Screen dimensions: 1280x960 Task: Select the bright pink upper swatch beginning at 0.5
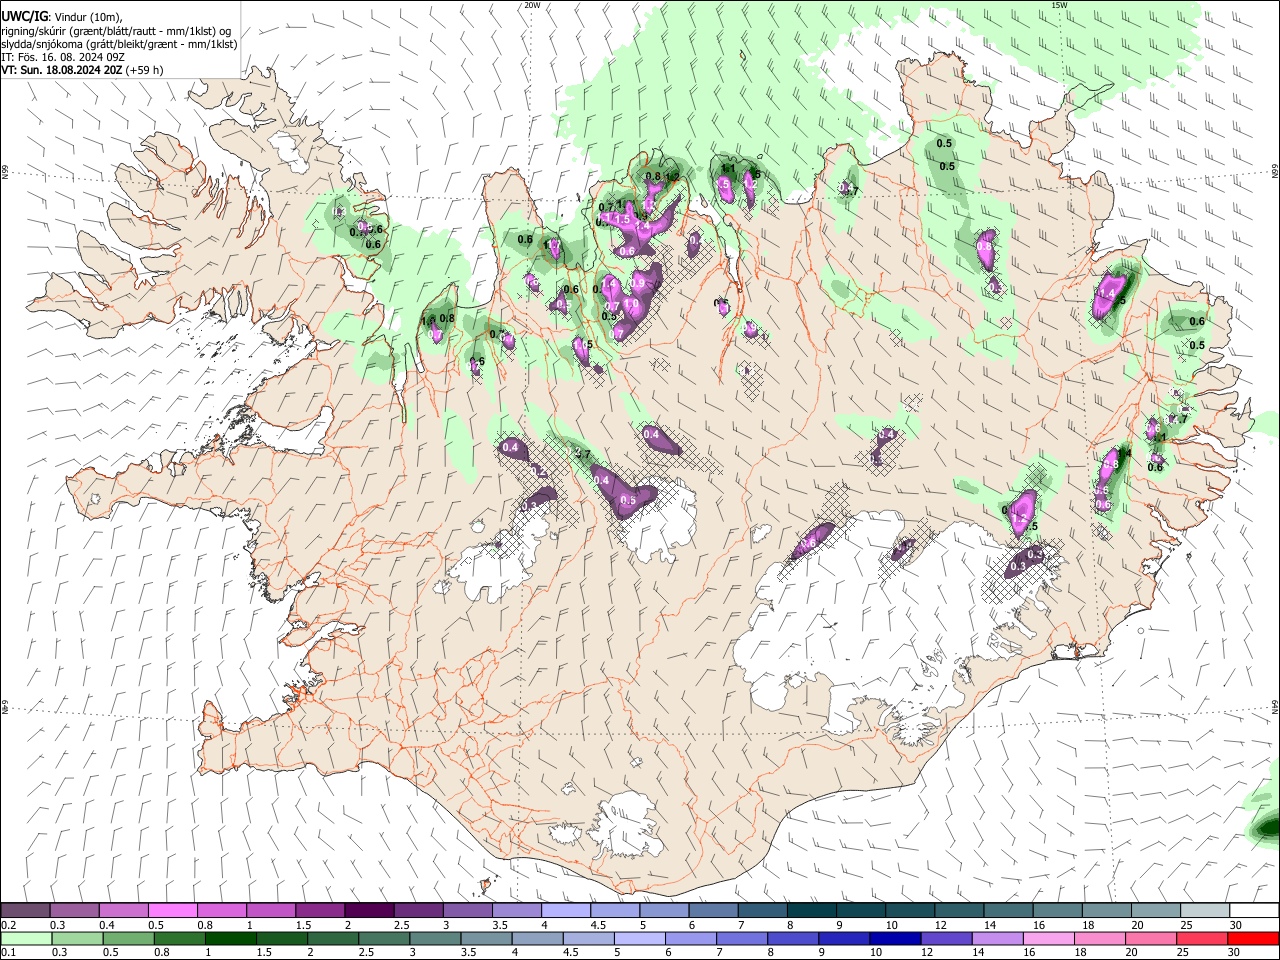[172, 910]
